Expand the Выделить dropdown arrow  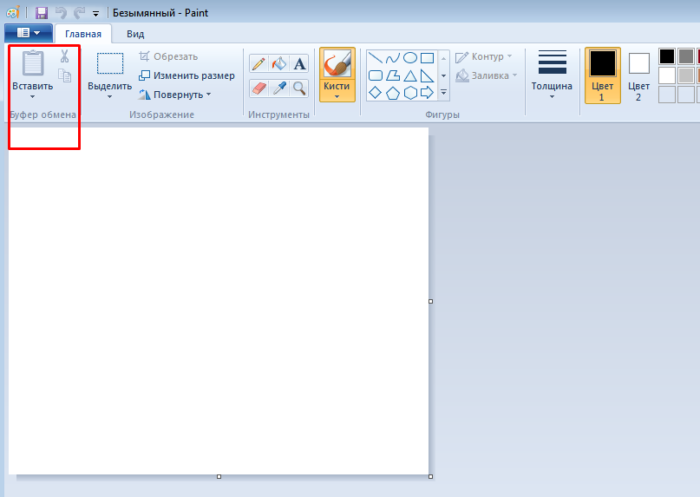[109, 96]
